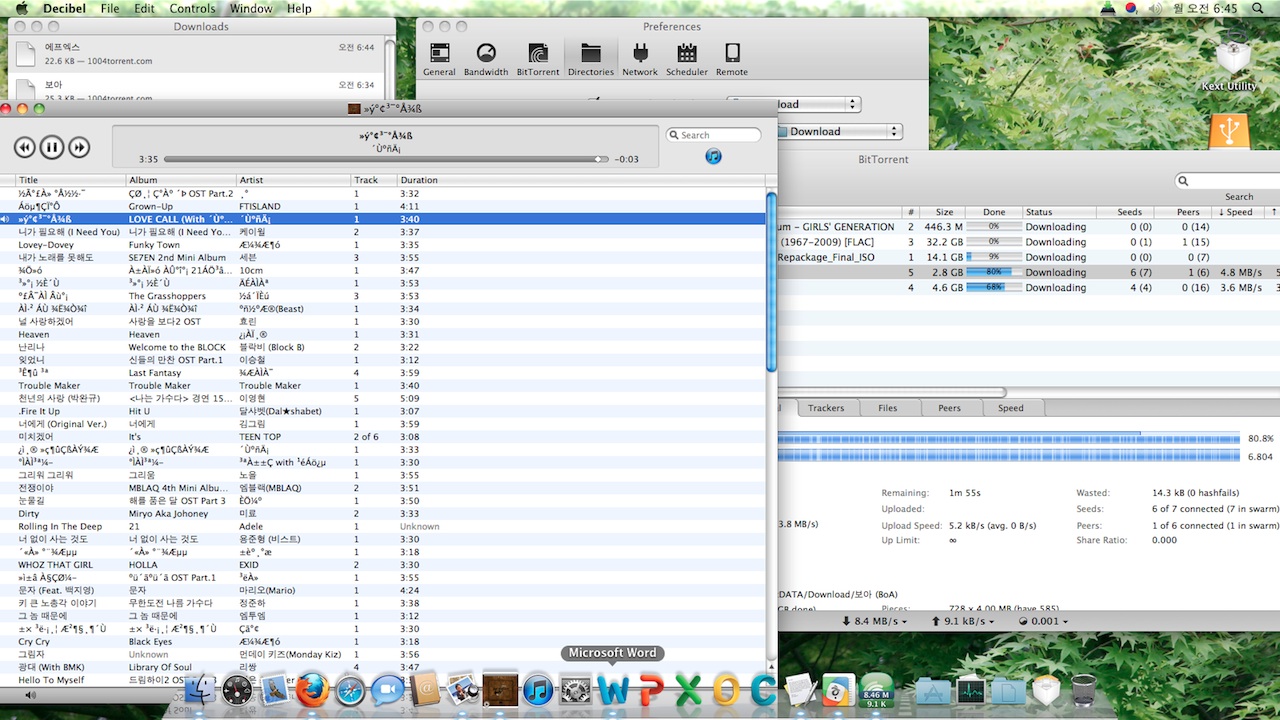Open Directories preferences pane
1280x720 pixels.
tap(591, 59)
